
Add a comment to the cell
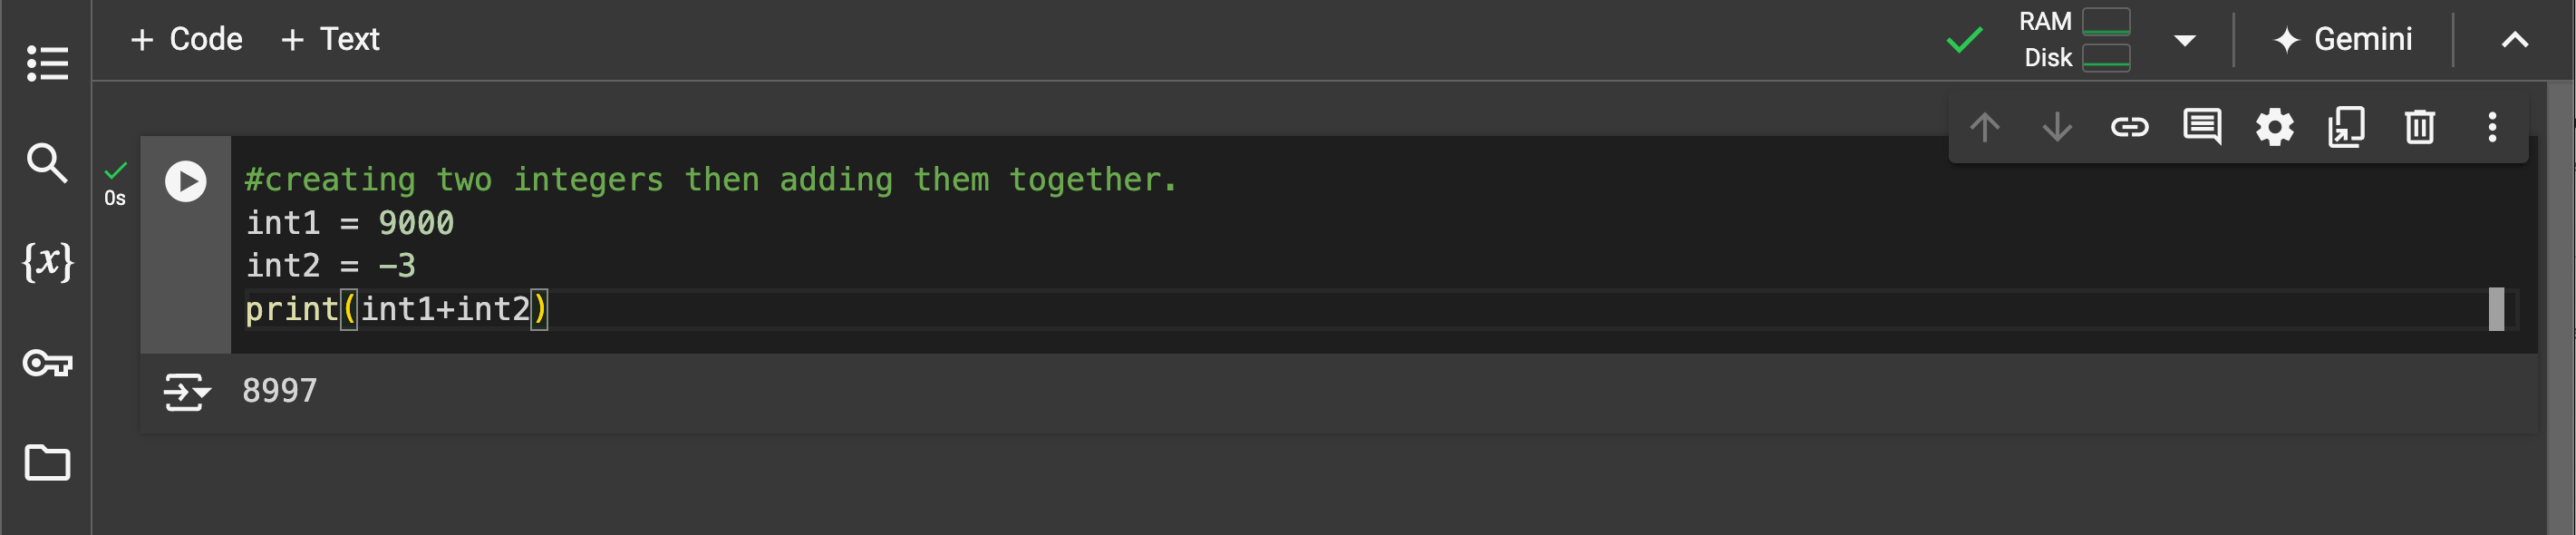pyautogui.click(x=2201, y=127)
